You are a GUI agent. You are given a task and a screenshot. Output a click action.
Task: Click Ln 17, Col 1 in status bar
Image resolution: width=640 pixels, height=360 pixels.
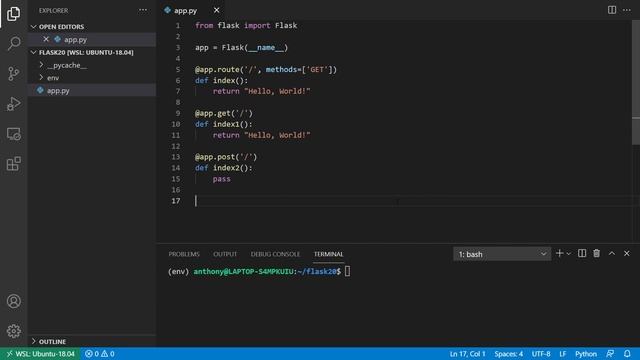(x=467, y=353)
